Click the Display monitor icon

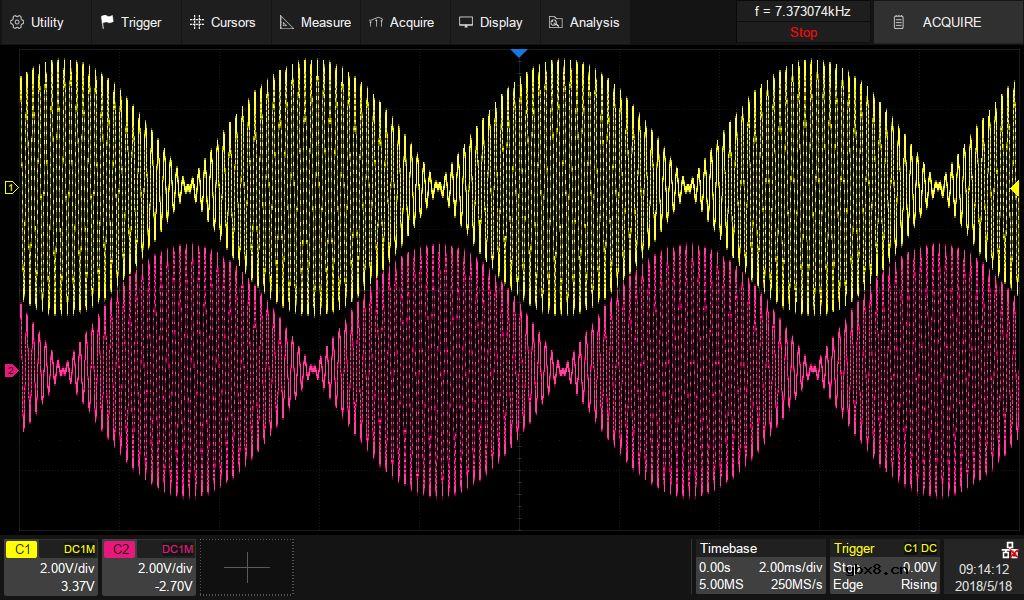click(x=466, y=22)
